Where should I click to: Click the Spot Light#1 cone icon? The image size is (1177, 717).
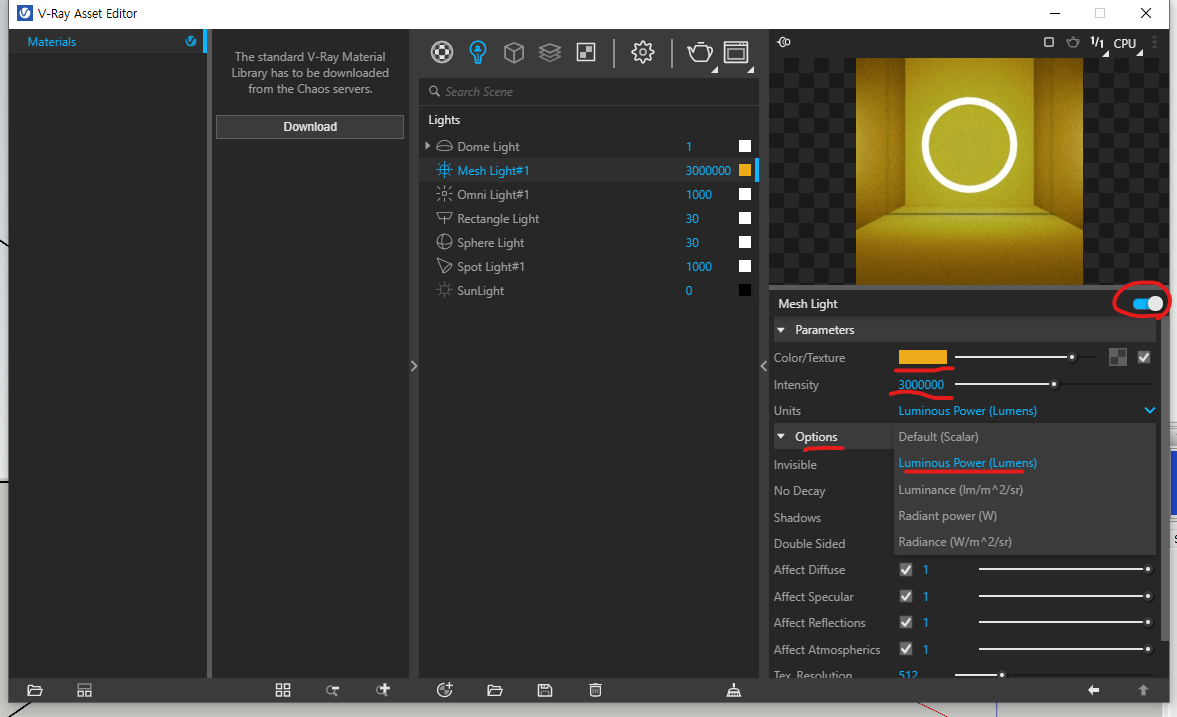tap(444, 267)
